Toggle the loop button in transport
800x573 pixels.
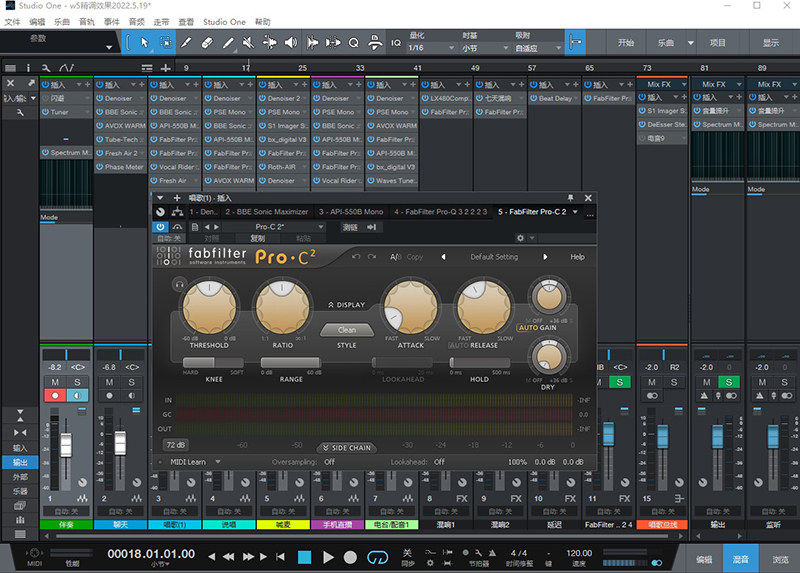378,557
